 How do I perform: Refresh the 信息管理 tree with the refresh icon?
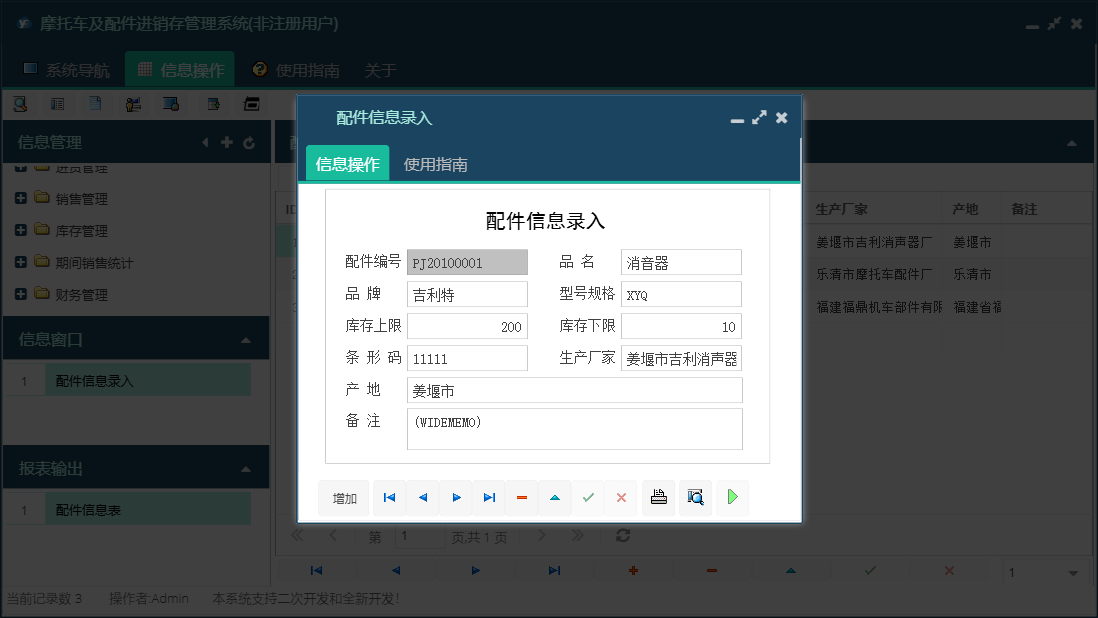pos(248,142)
